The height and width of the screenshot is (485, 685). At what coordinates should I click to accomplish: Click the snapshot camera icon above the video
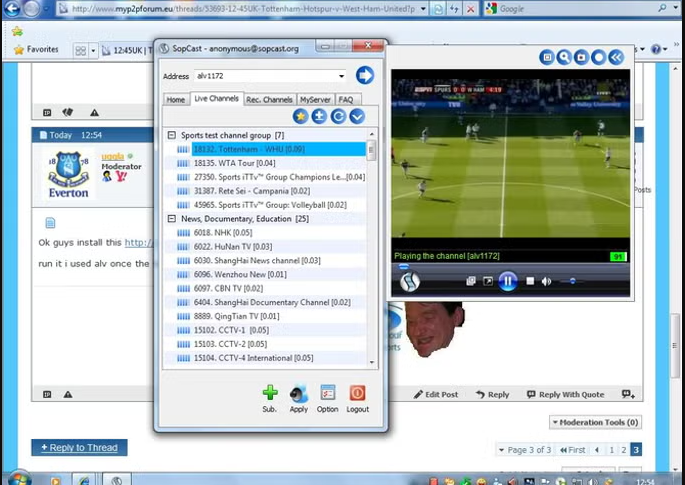[x=581, y=57]
